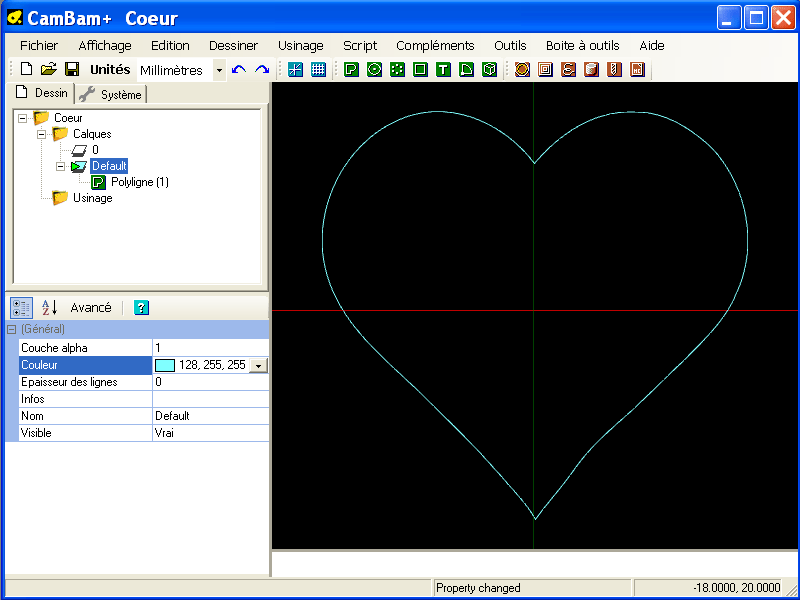Click the Avancé button in property panel

pyautogui.click(x=91, y=307)
